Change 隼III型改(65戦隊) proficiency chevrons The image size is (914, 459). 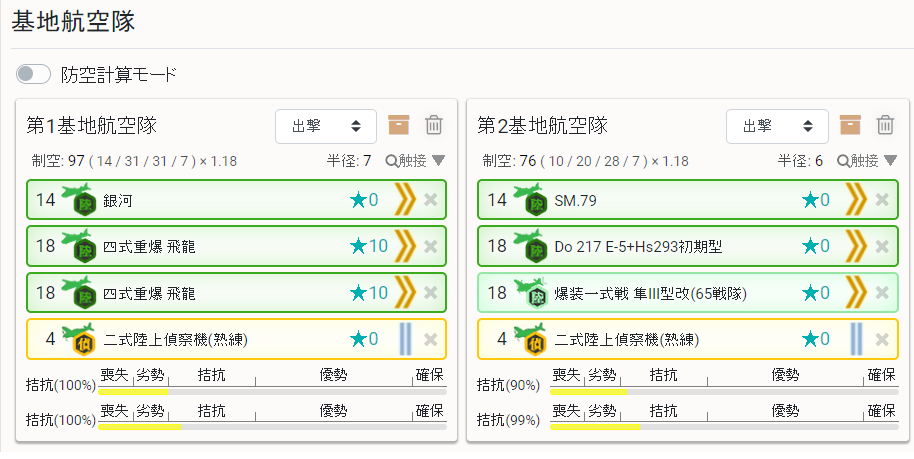click(856, 293)
